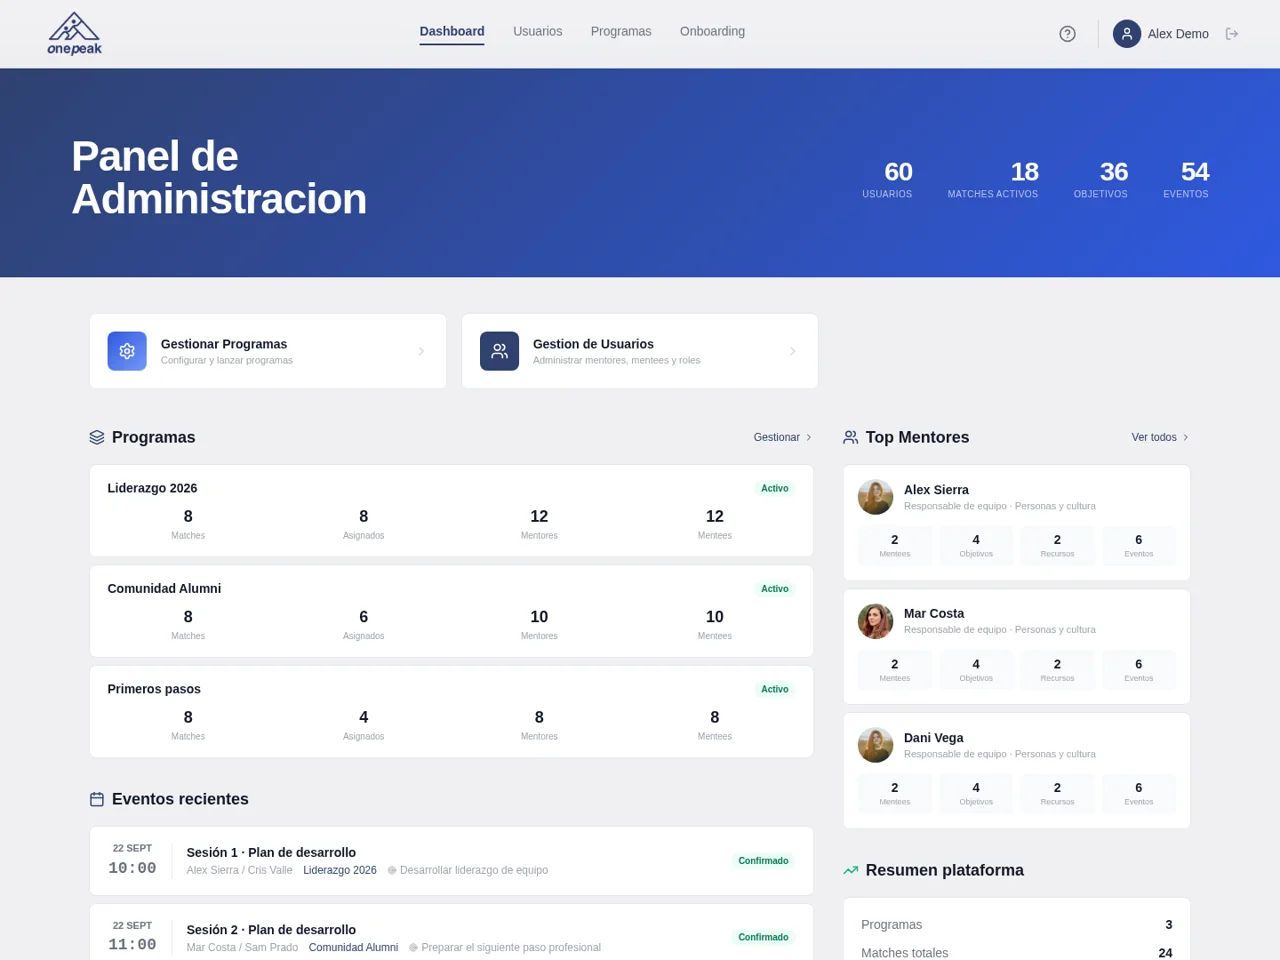Screen dimensions: 1280x960
Task: Click the Programas layers icon
Action: [x=97, y=437]
